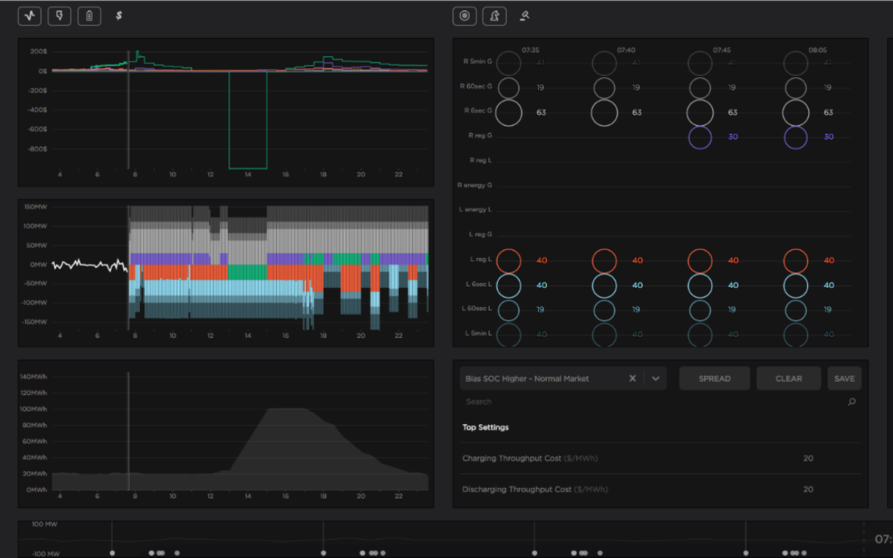Clear the Bias SOC Higher preset selection
Image resolution: width=893 pixels, height=558 pixels.
(x=632, y=379)
